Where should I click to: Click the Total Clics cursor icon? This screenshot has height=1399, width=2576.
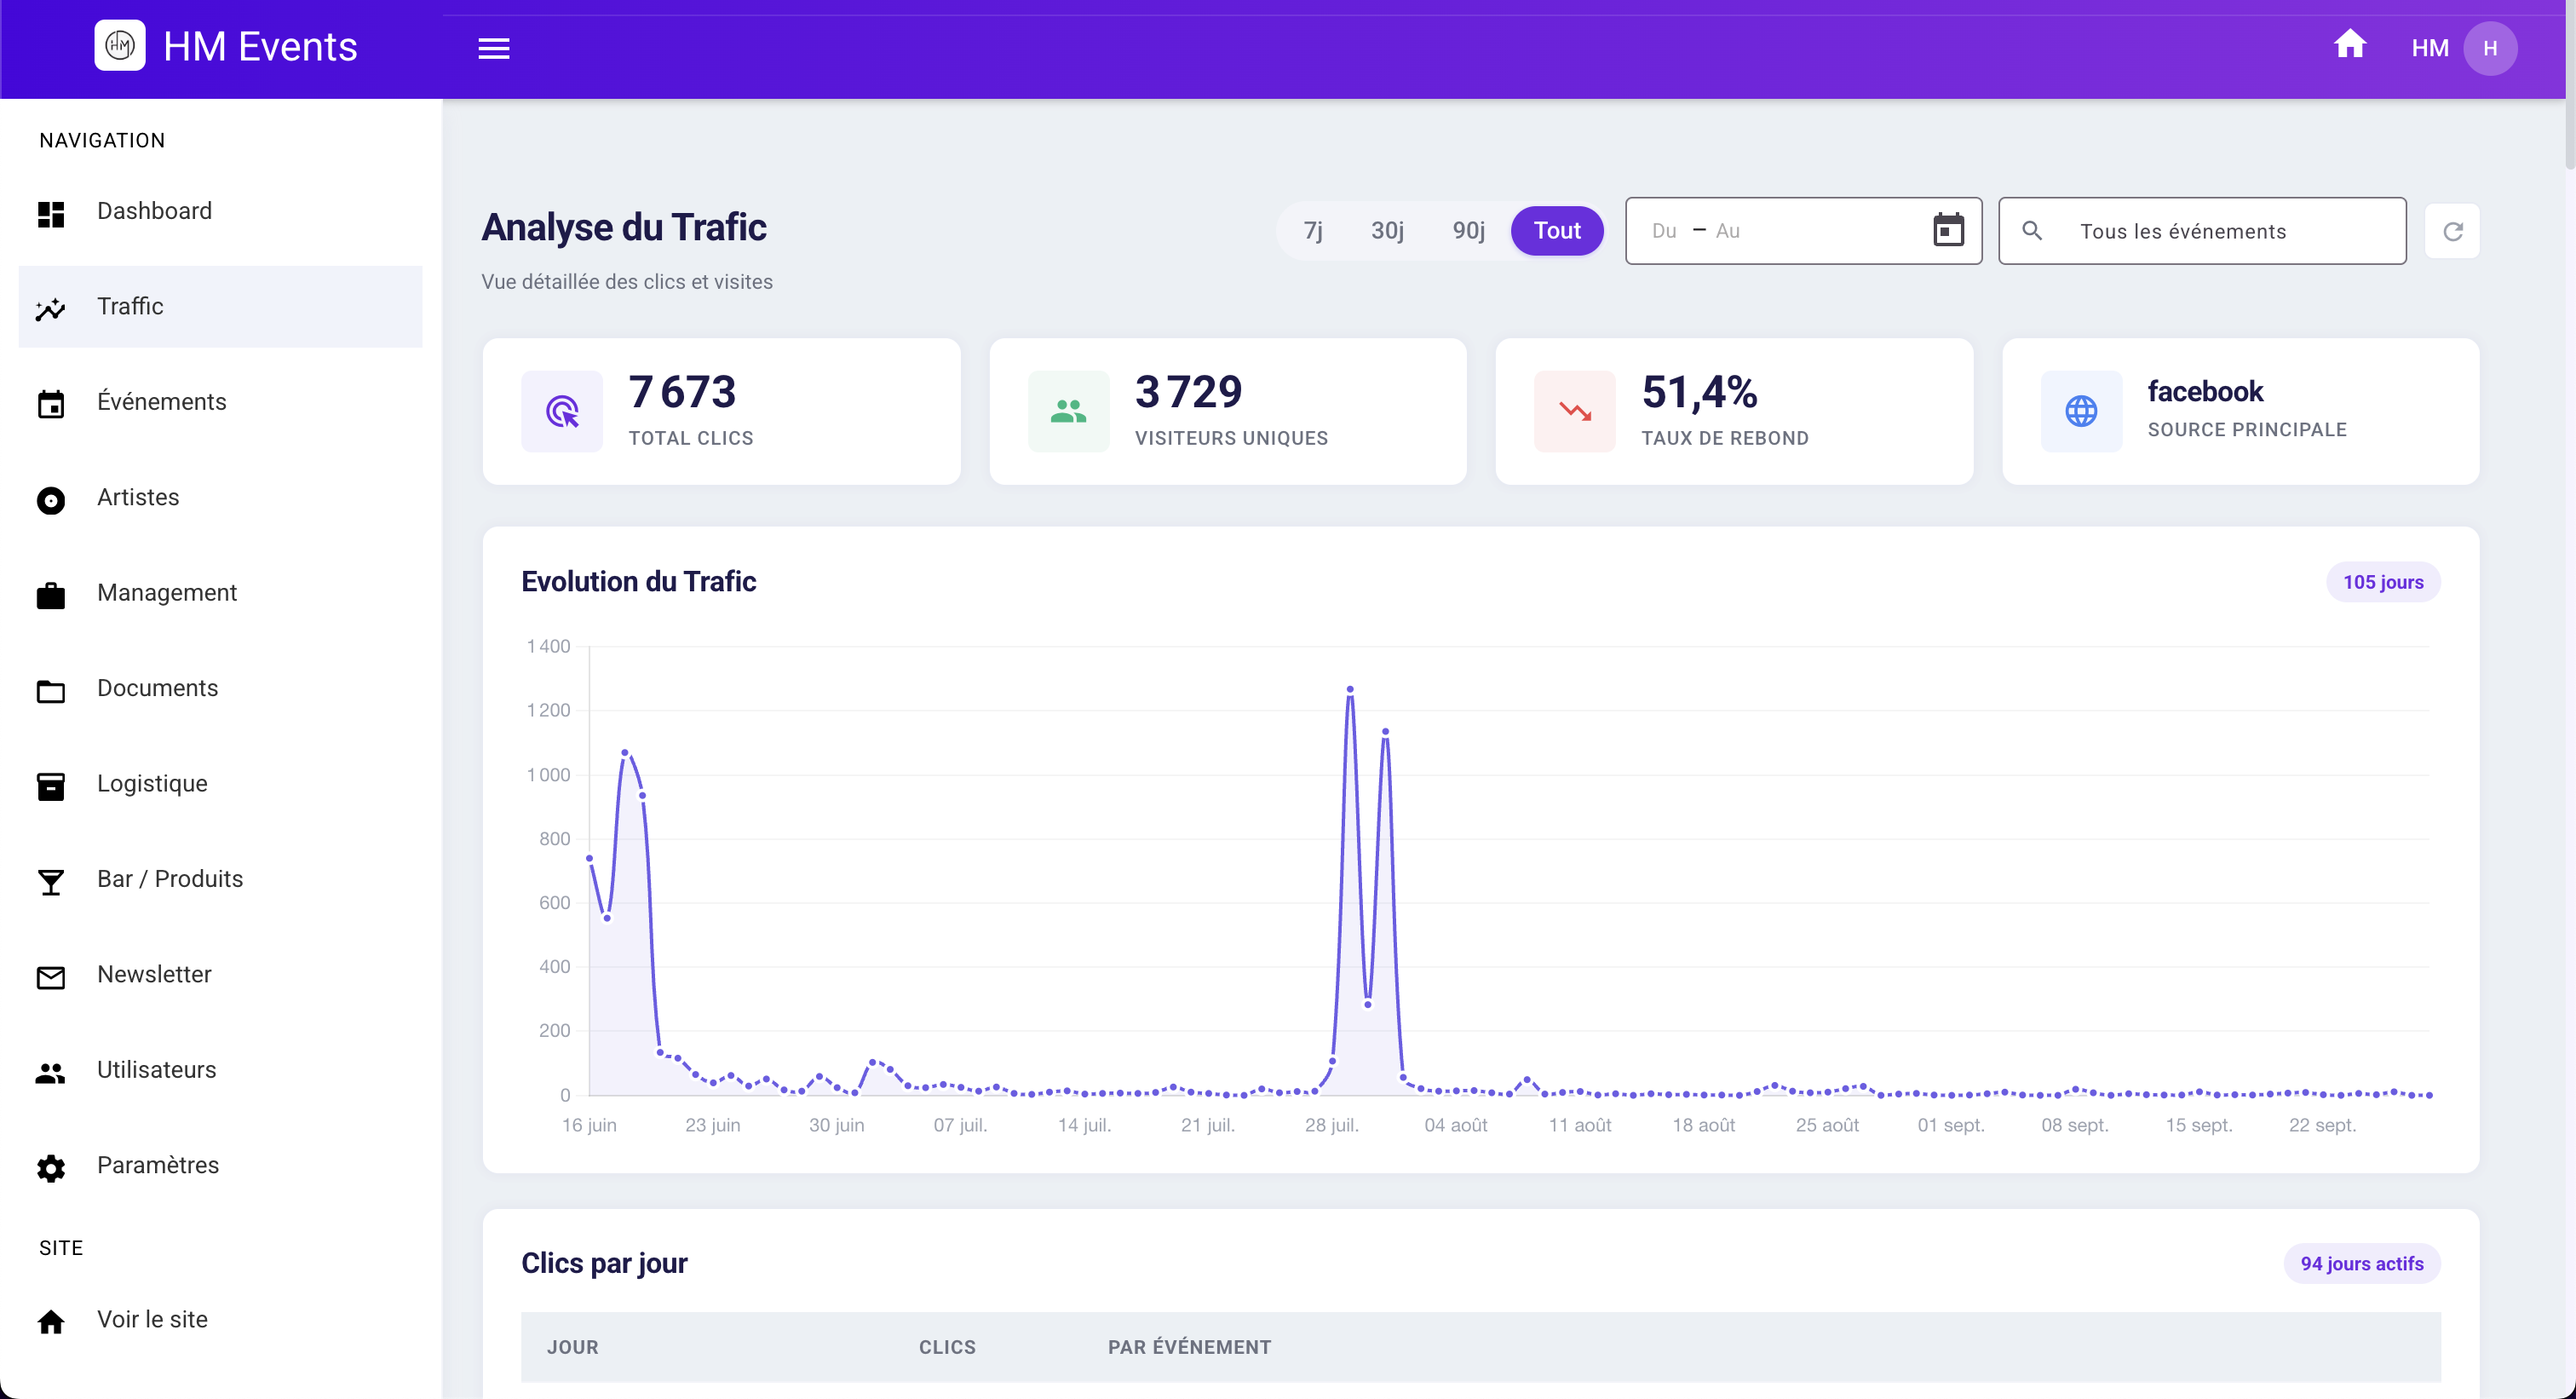562,411
